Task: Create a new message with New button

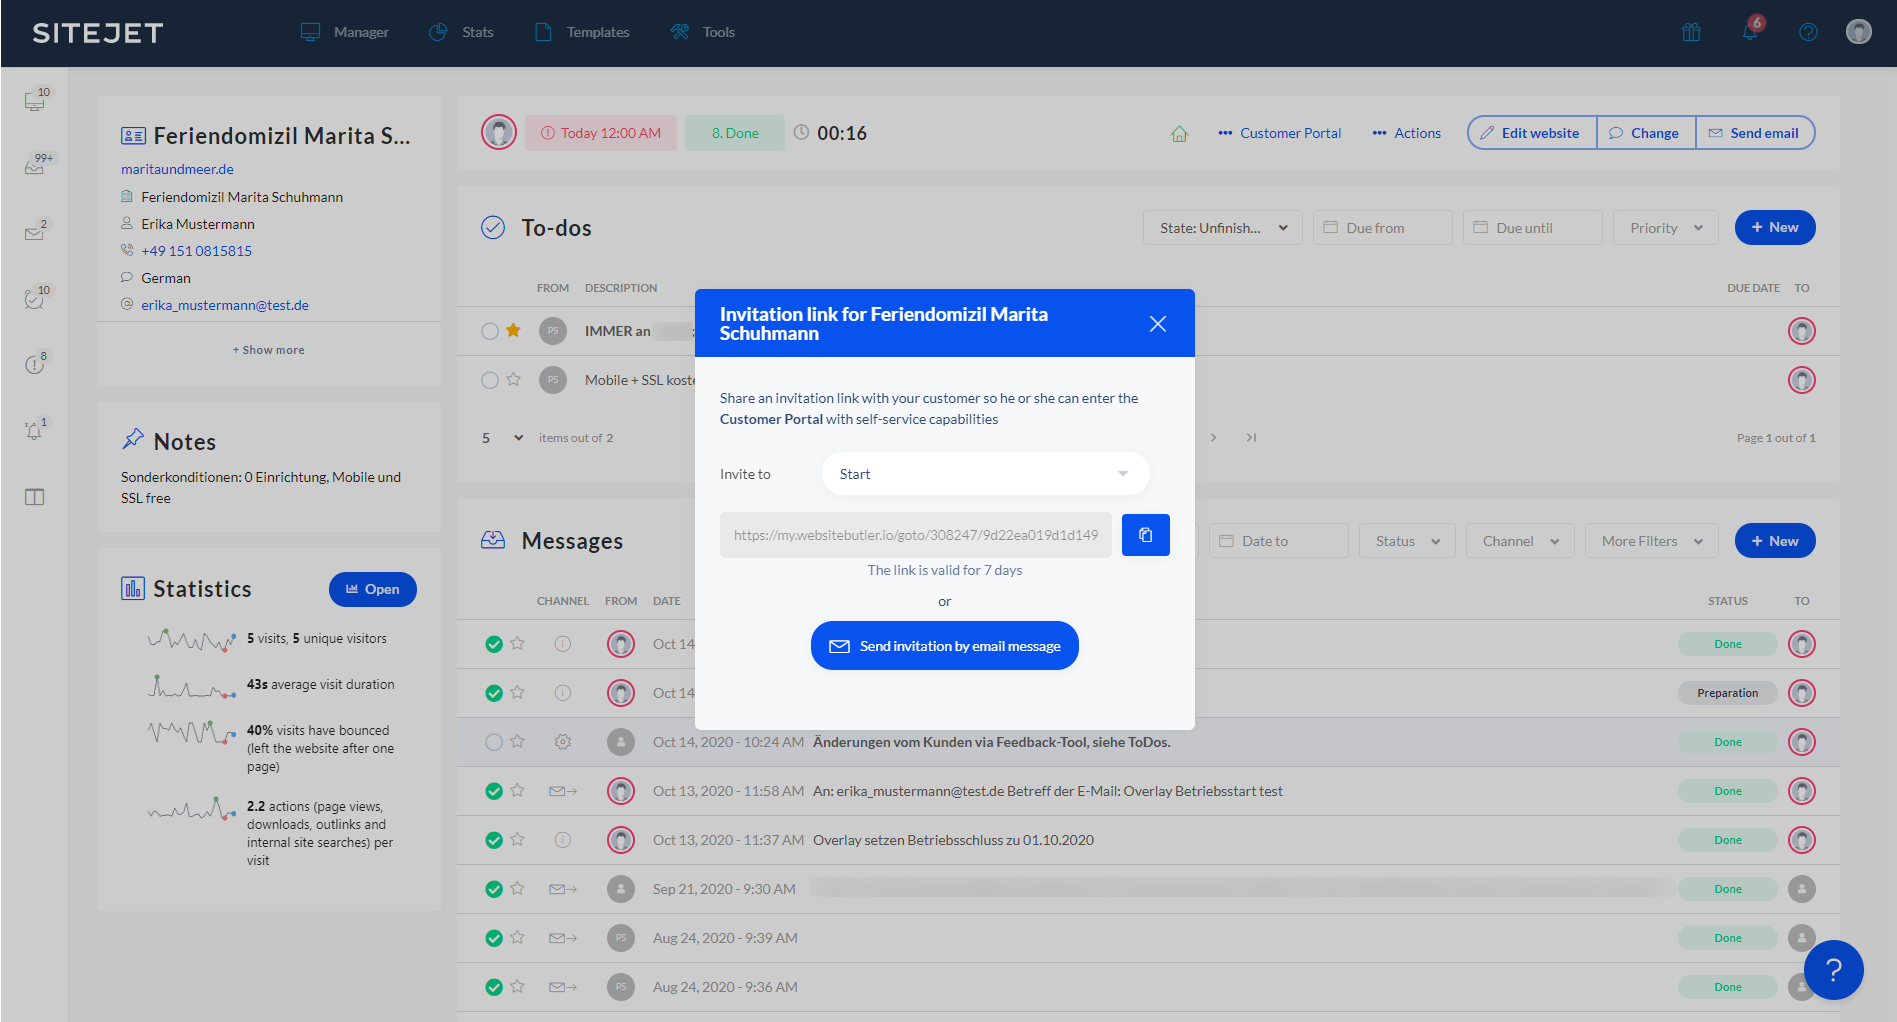Action: pyautogui.click(x=1775, y=540)
